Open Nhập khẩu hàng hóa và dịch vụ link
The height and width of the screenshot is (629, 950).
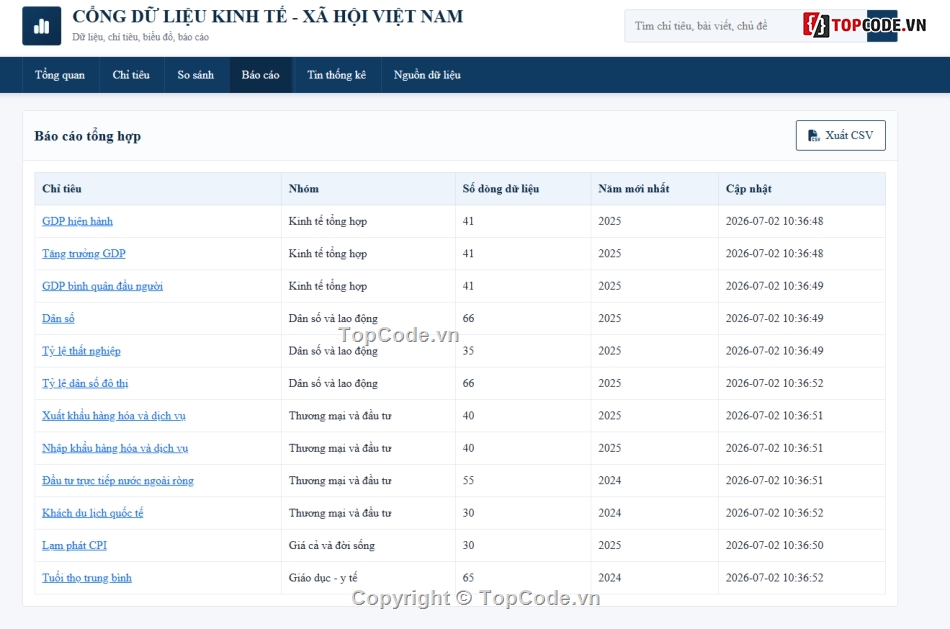pos(115,448)
